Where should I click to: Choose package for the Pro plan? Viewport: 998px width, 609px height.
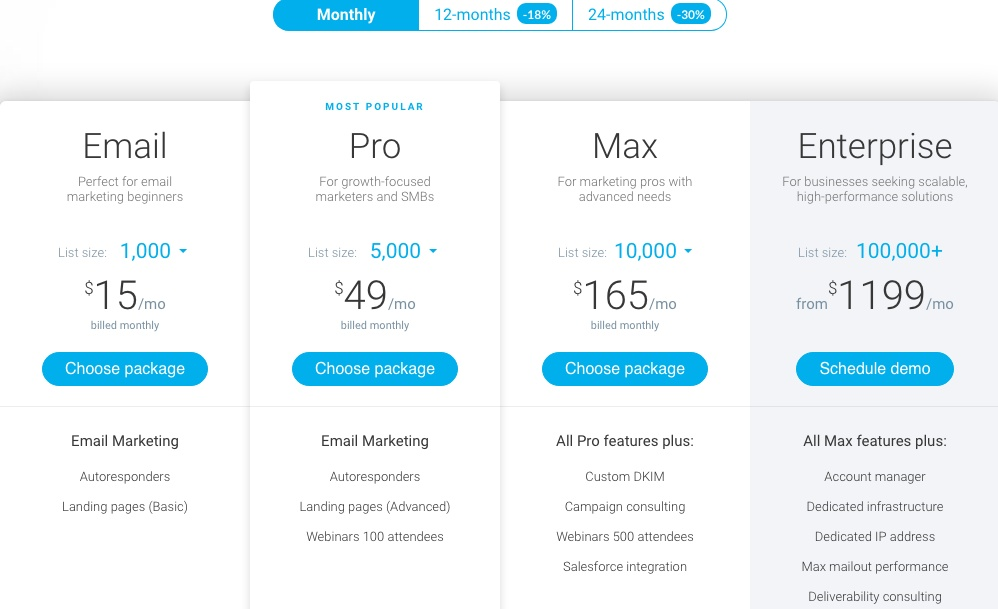pos(375,368)
